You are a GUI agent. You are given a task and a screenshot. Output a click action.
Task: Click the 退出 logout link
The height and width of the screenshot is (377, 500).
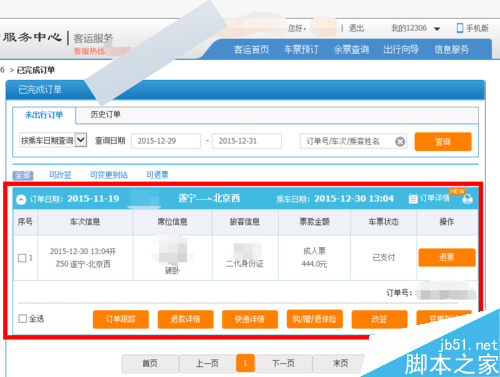(x=356, y=28)
